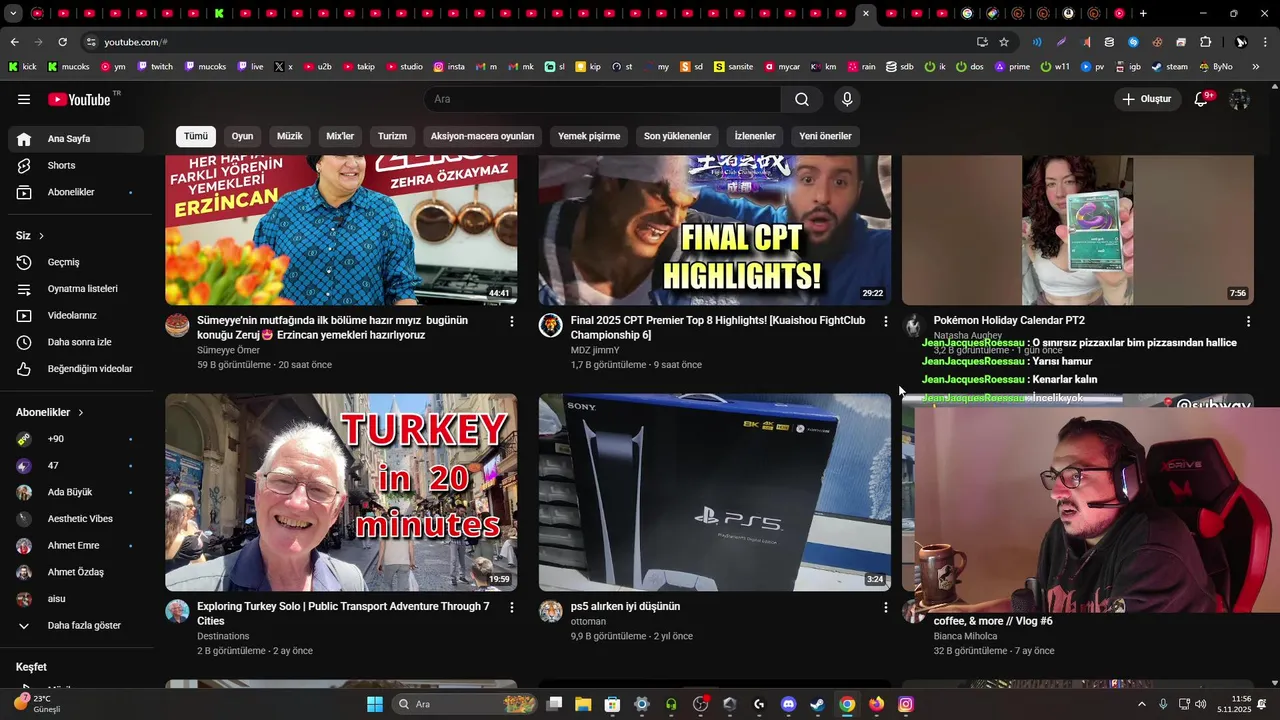Screen dimensions: 1280x720
Task: Select the Yemek pişirme filter chip
Action: (x=589, y=136)
